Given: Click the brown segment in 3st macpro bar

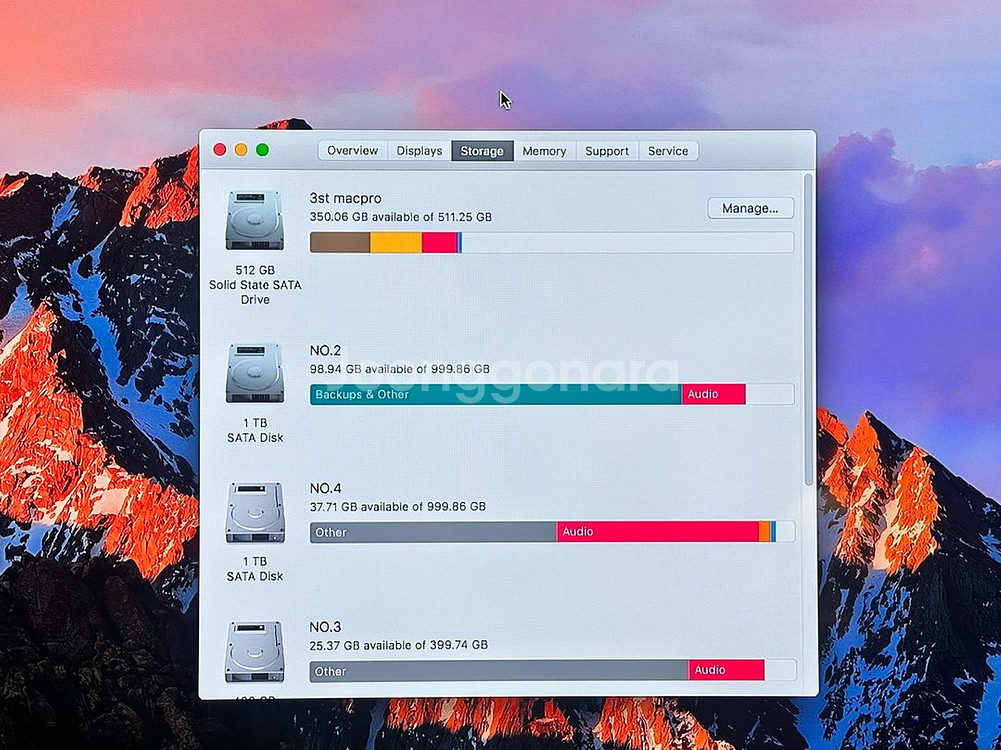Looking at the screenshot, I should [340, 242].
